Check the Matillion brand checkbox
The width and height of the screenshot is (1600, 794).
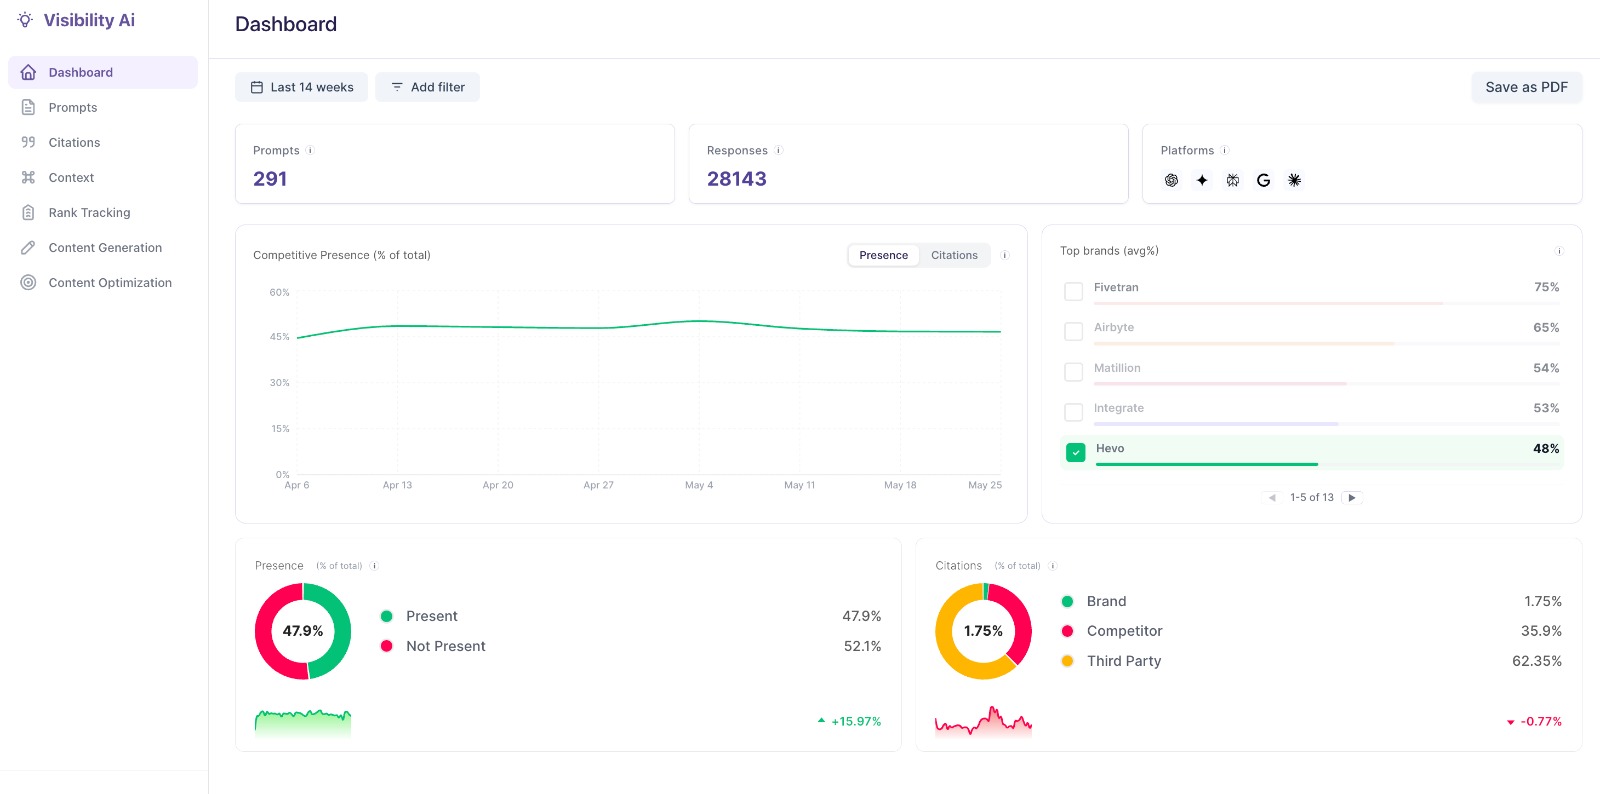tap(1074, 372)
